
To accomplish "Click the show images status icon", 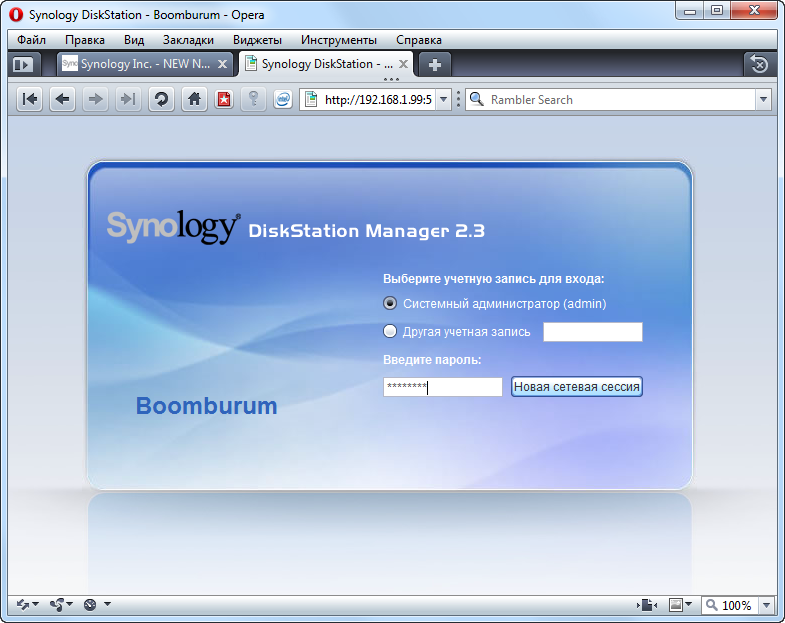I will pyautogui.click(x=676, y=605).
